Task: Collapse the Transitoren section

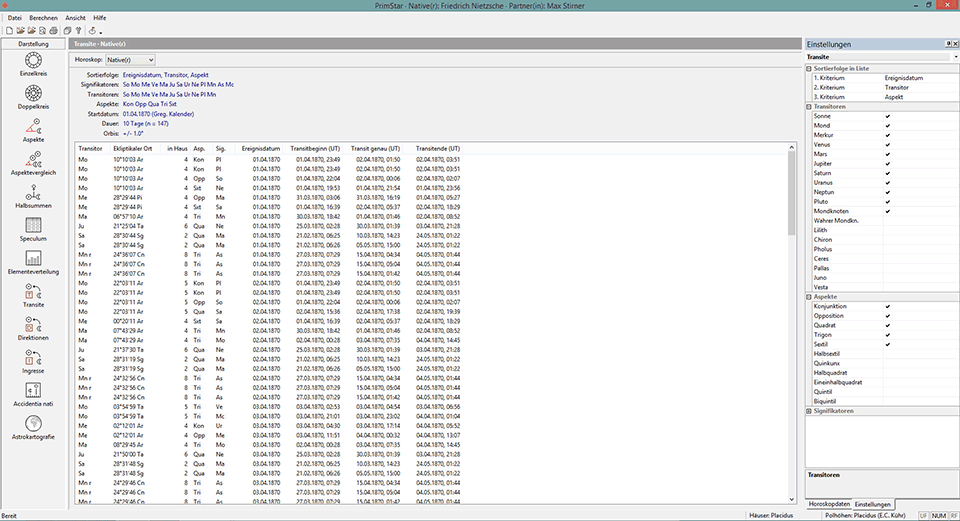Action: pyautogui.click(x=809, y=106)
